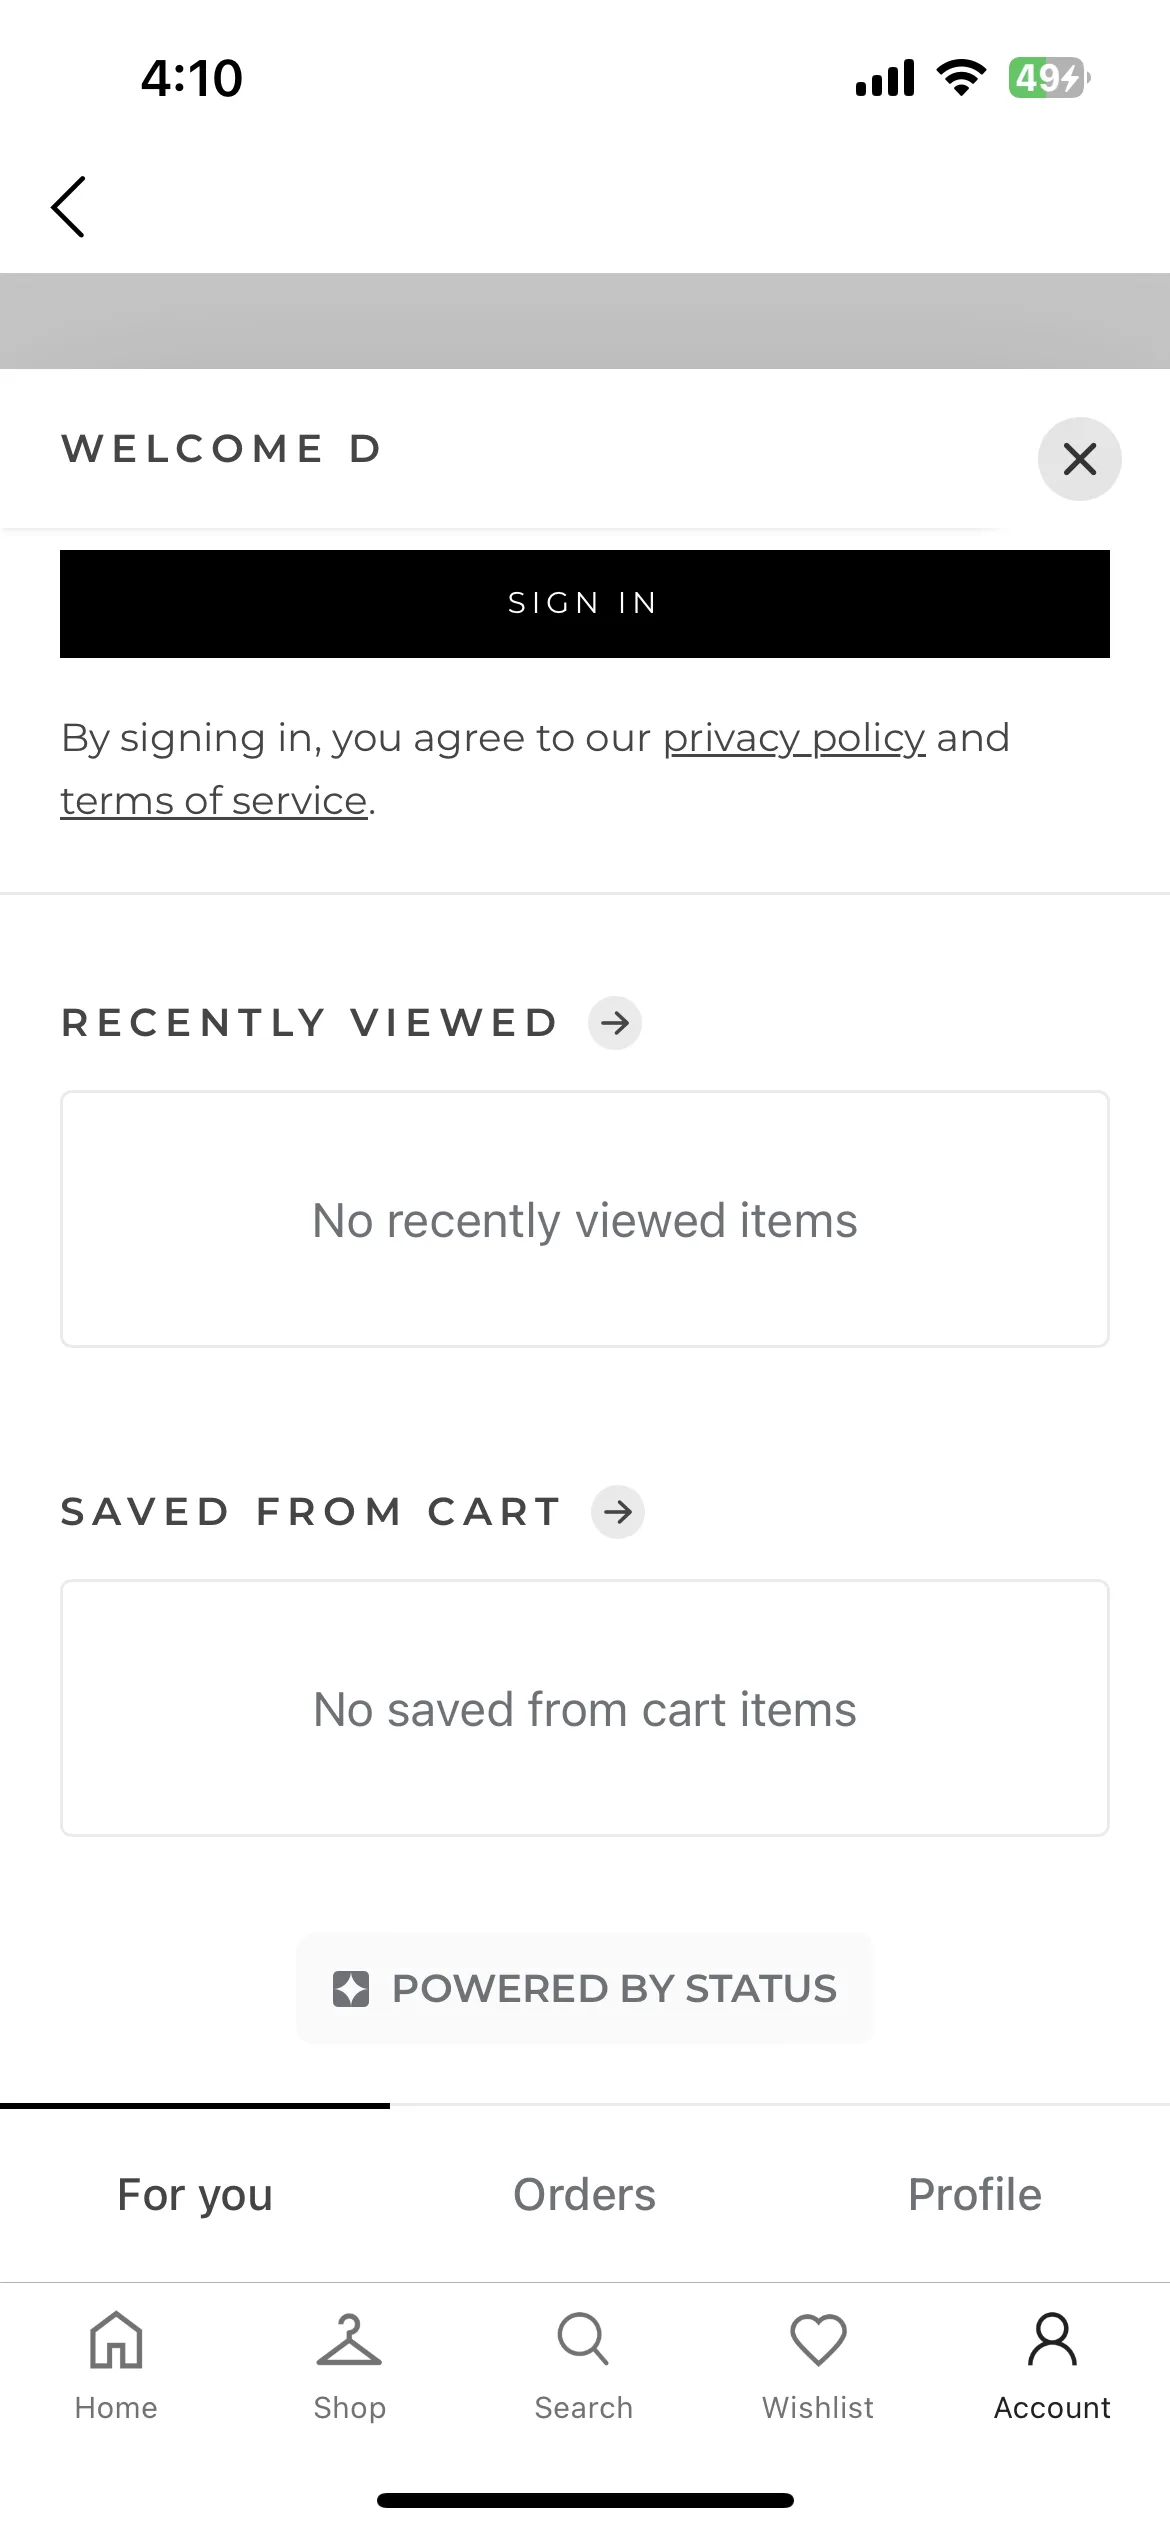
Task: Switch to the Profile tab
Action: point(975,2195)
